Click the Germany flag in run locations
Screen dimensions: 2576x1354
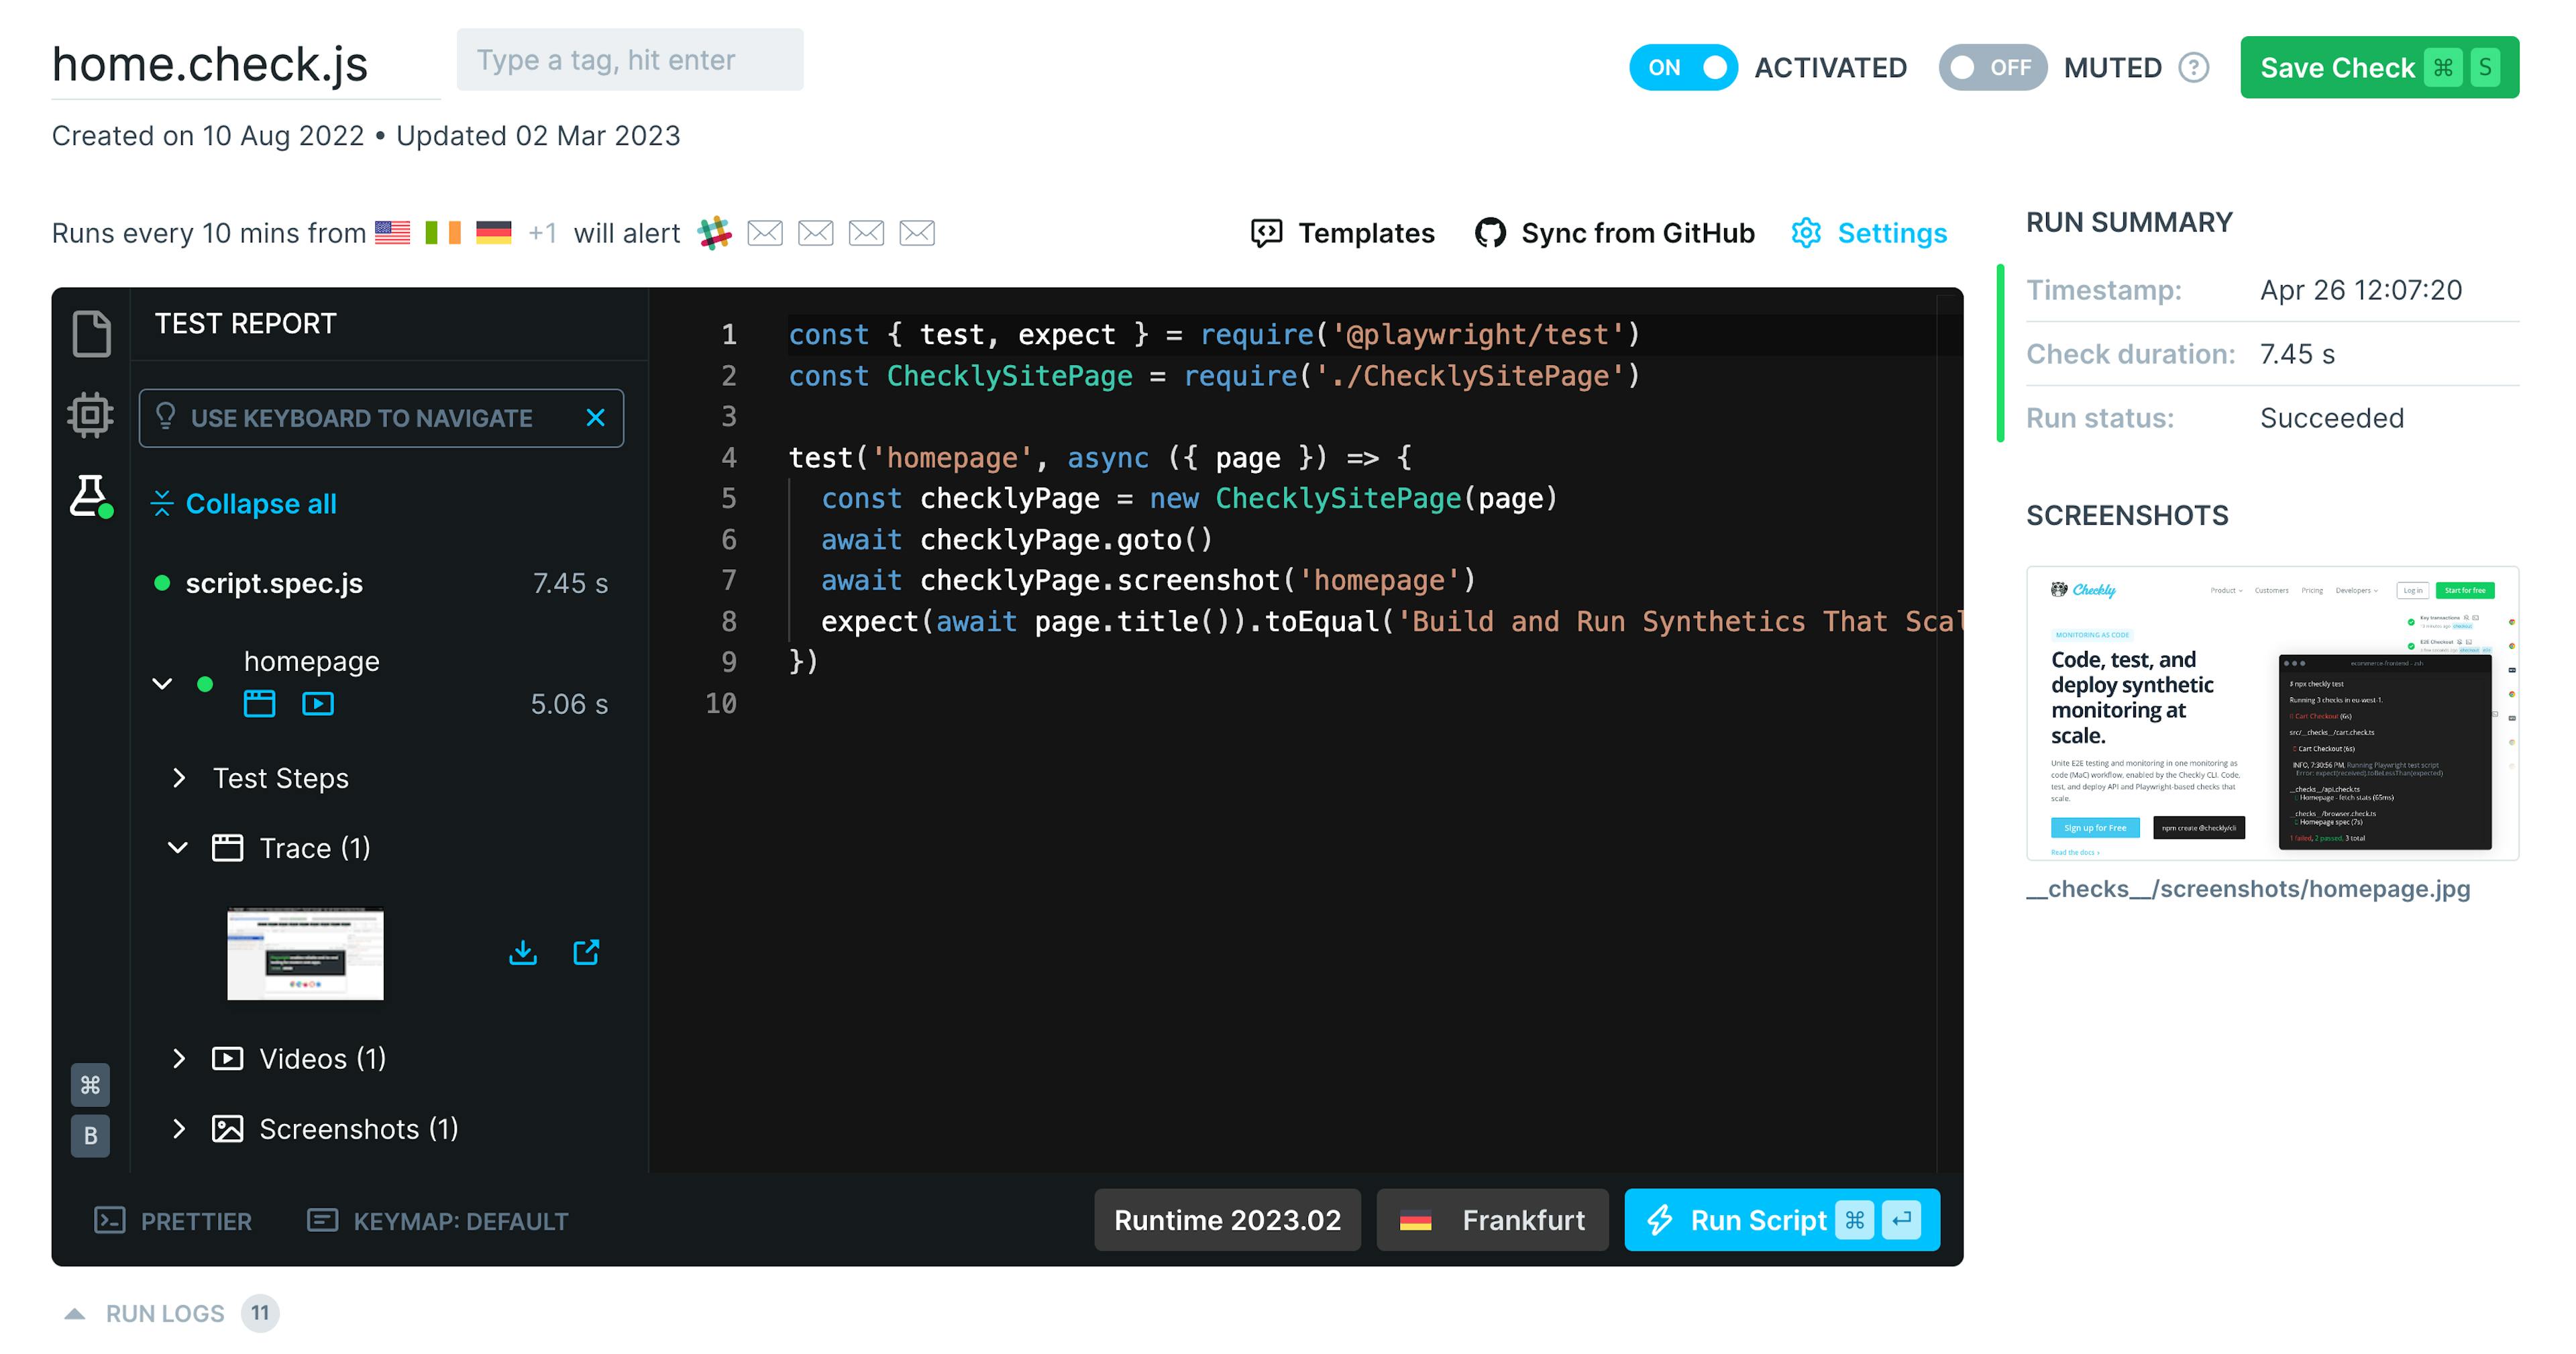(494, 233)
